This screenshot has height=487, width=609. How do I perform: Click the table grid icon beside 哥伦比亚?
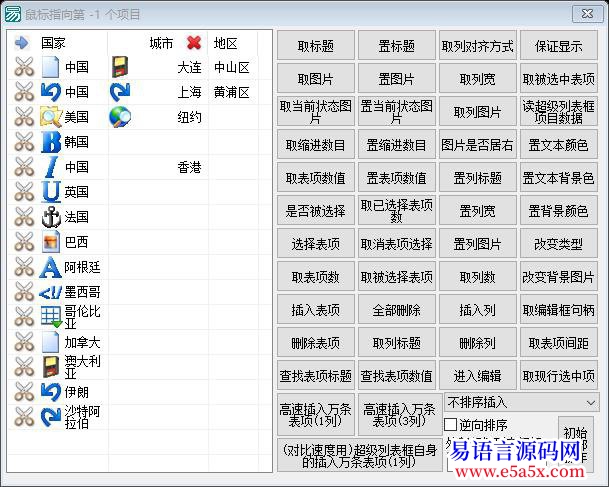pos(51,317)
